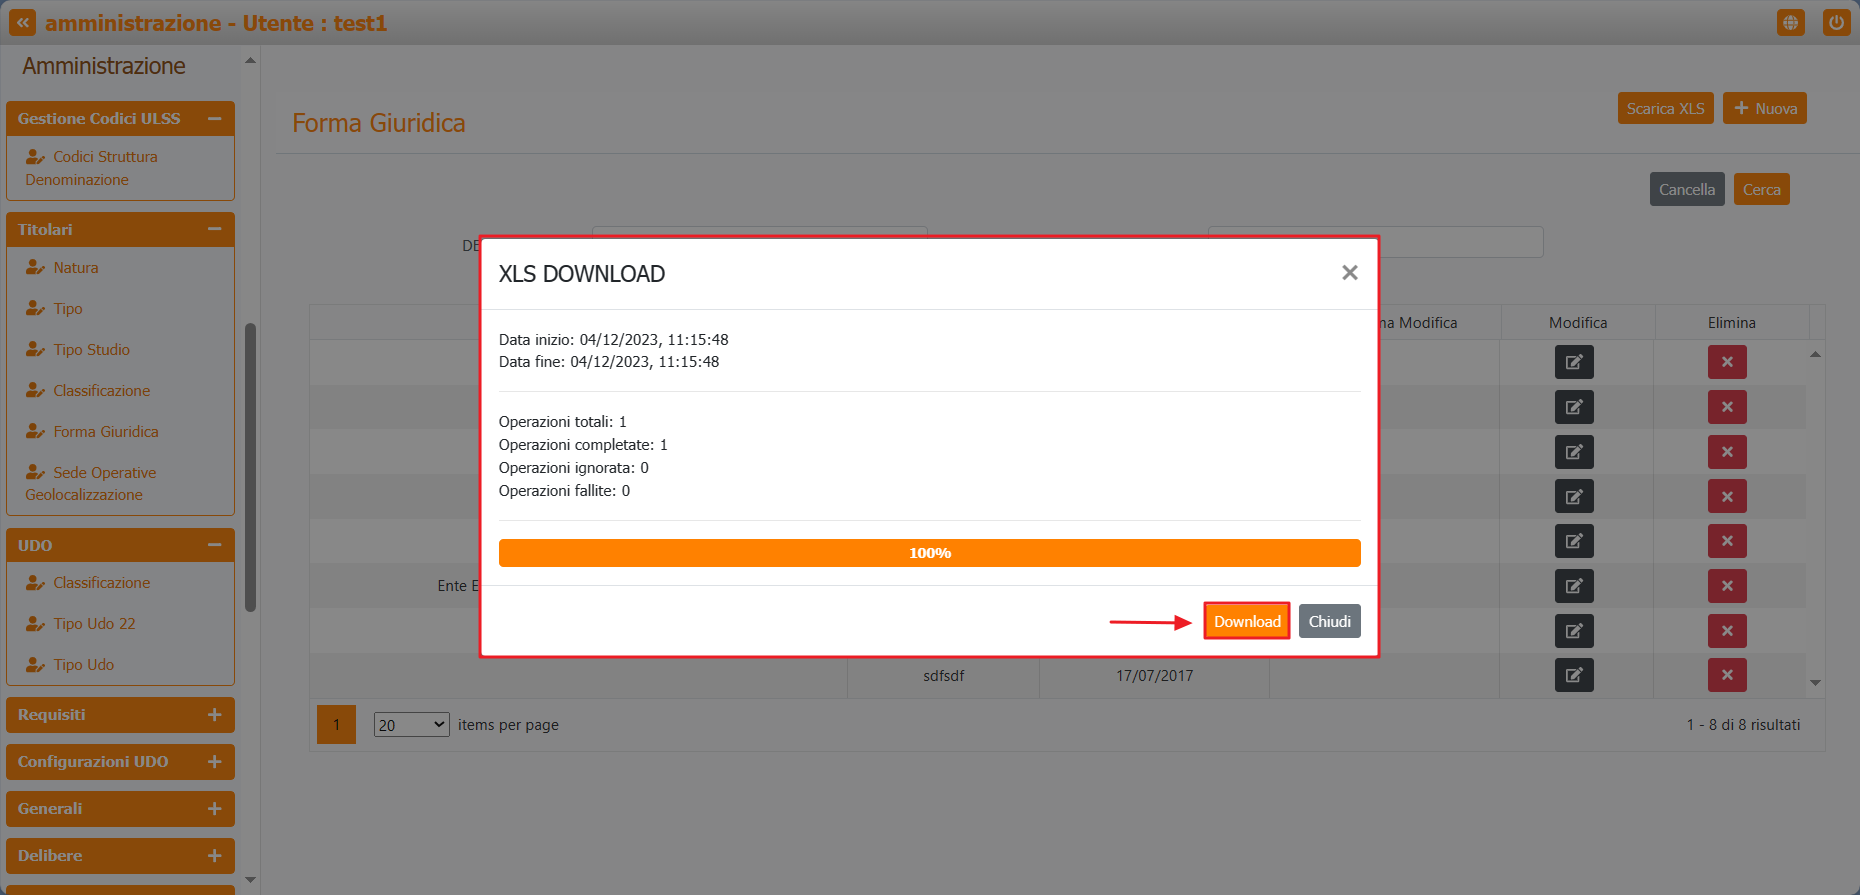1860x895 pixels.
Task: Click the red delete icon in the last row
Action: point(1726,675)
